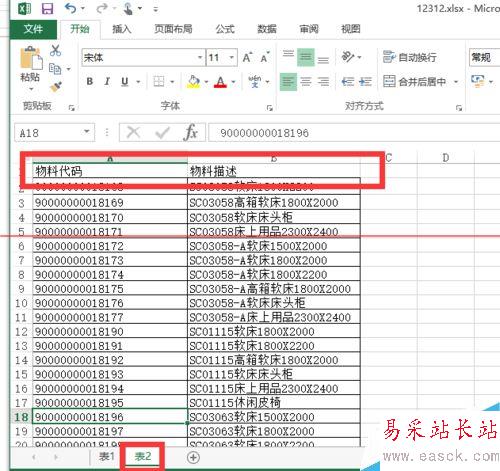The height and width of the screenshot is (471, 500).
Task: Toggle center horizontal alignment
Action: pyautogui.click(x=306, y=81)
